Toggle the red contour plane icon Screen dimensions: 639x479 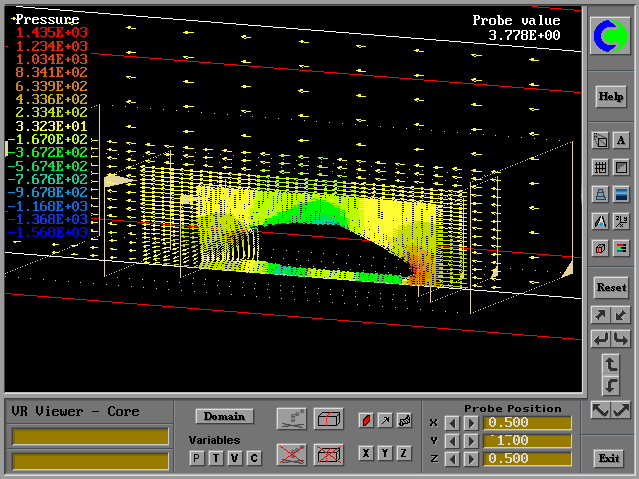[366, 420]
